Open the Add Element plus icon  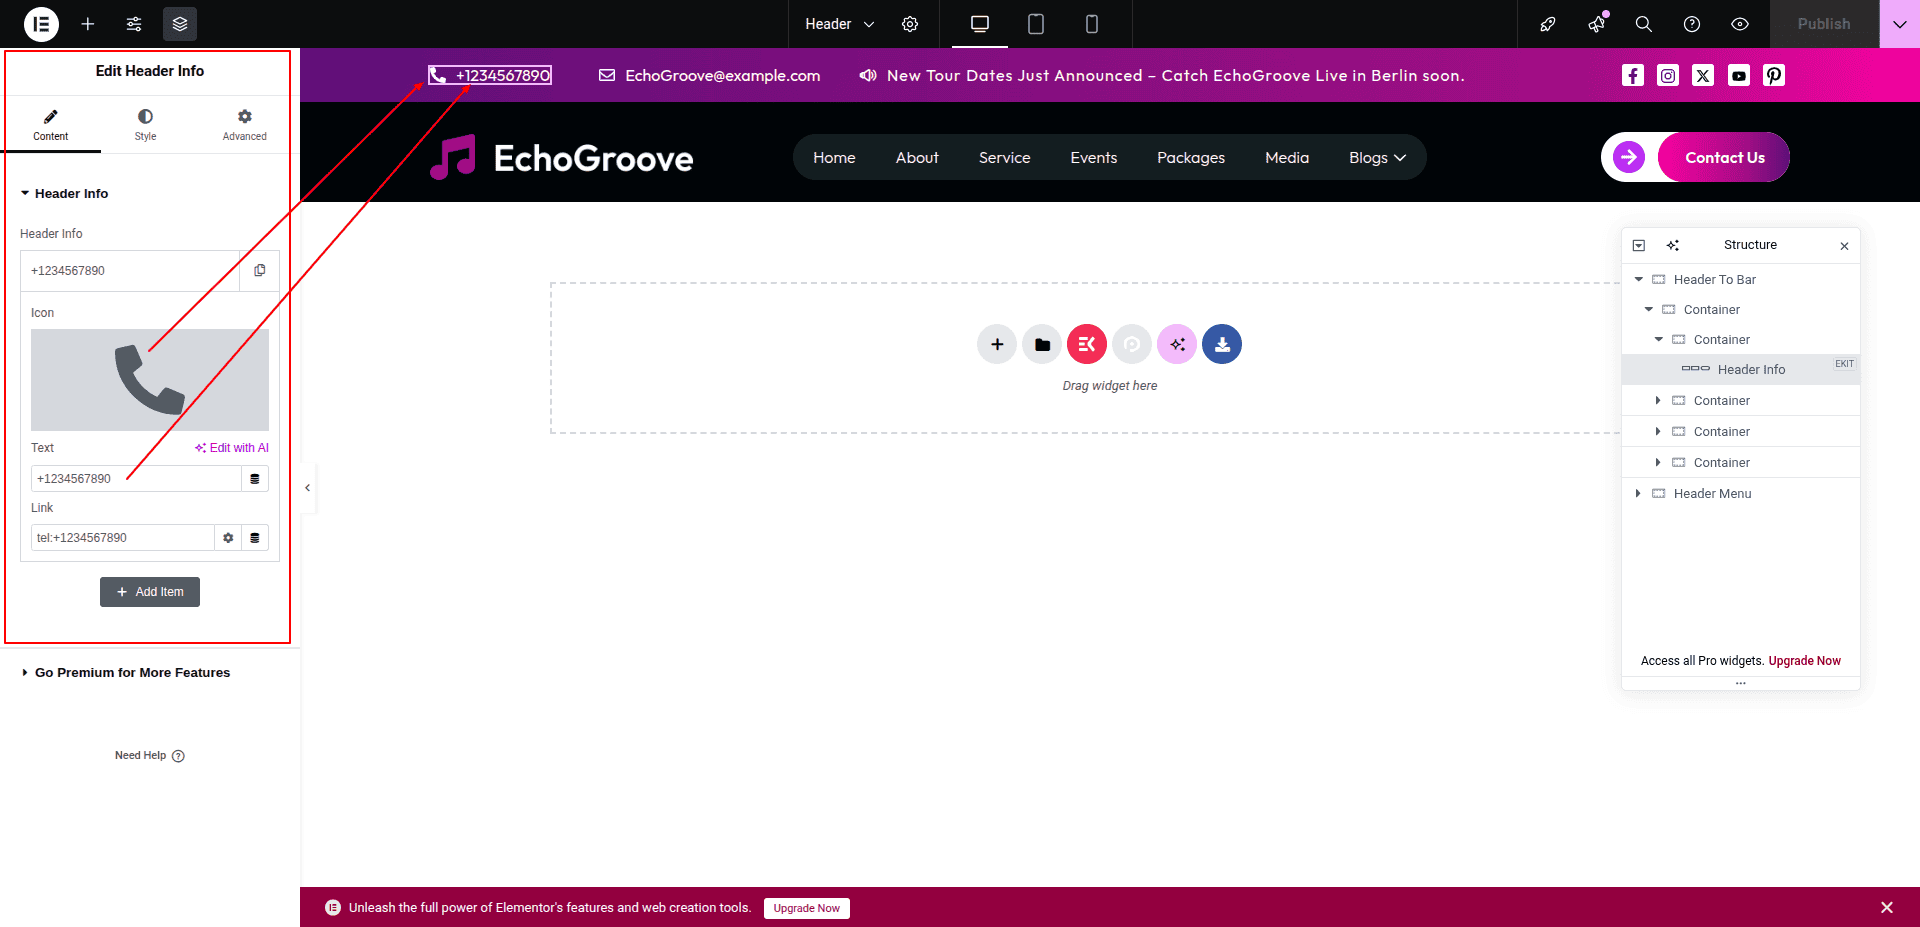88,24
